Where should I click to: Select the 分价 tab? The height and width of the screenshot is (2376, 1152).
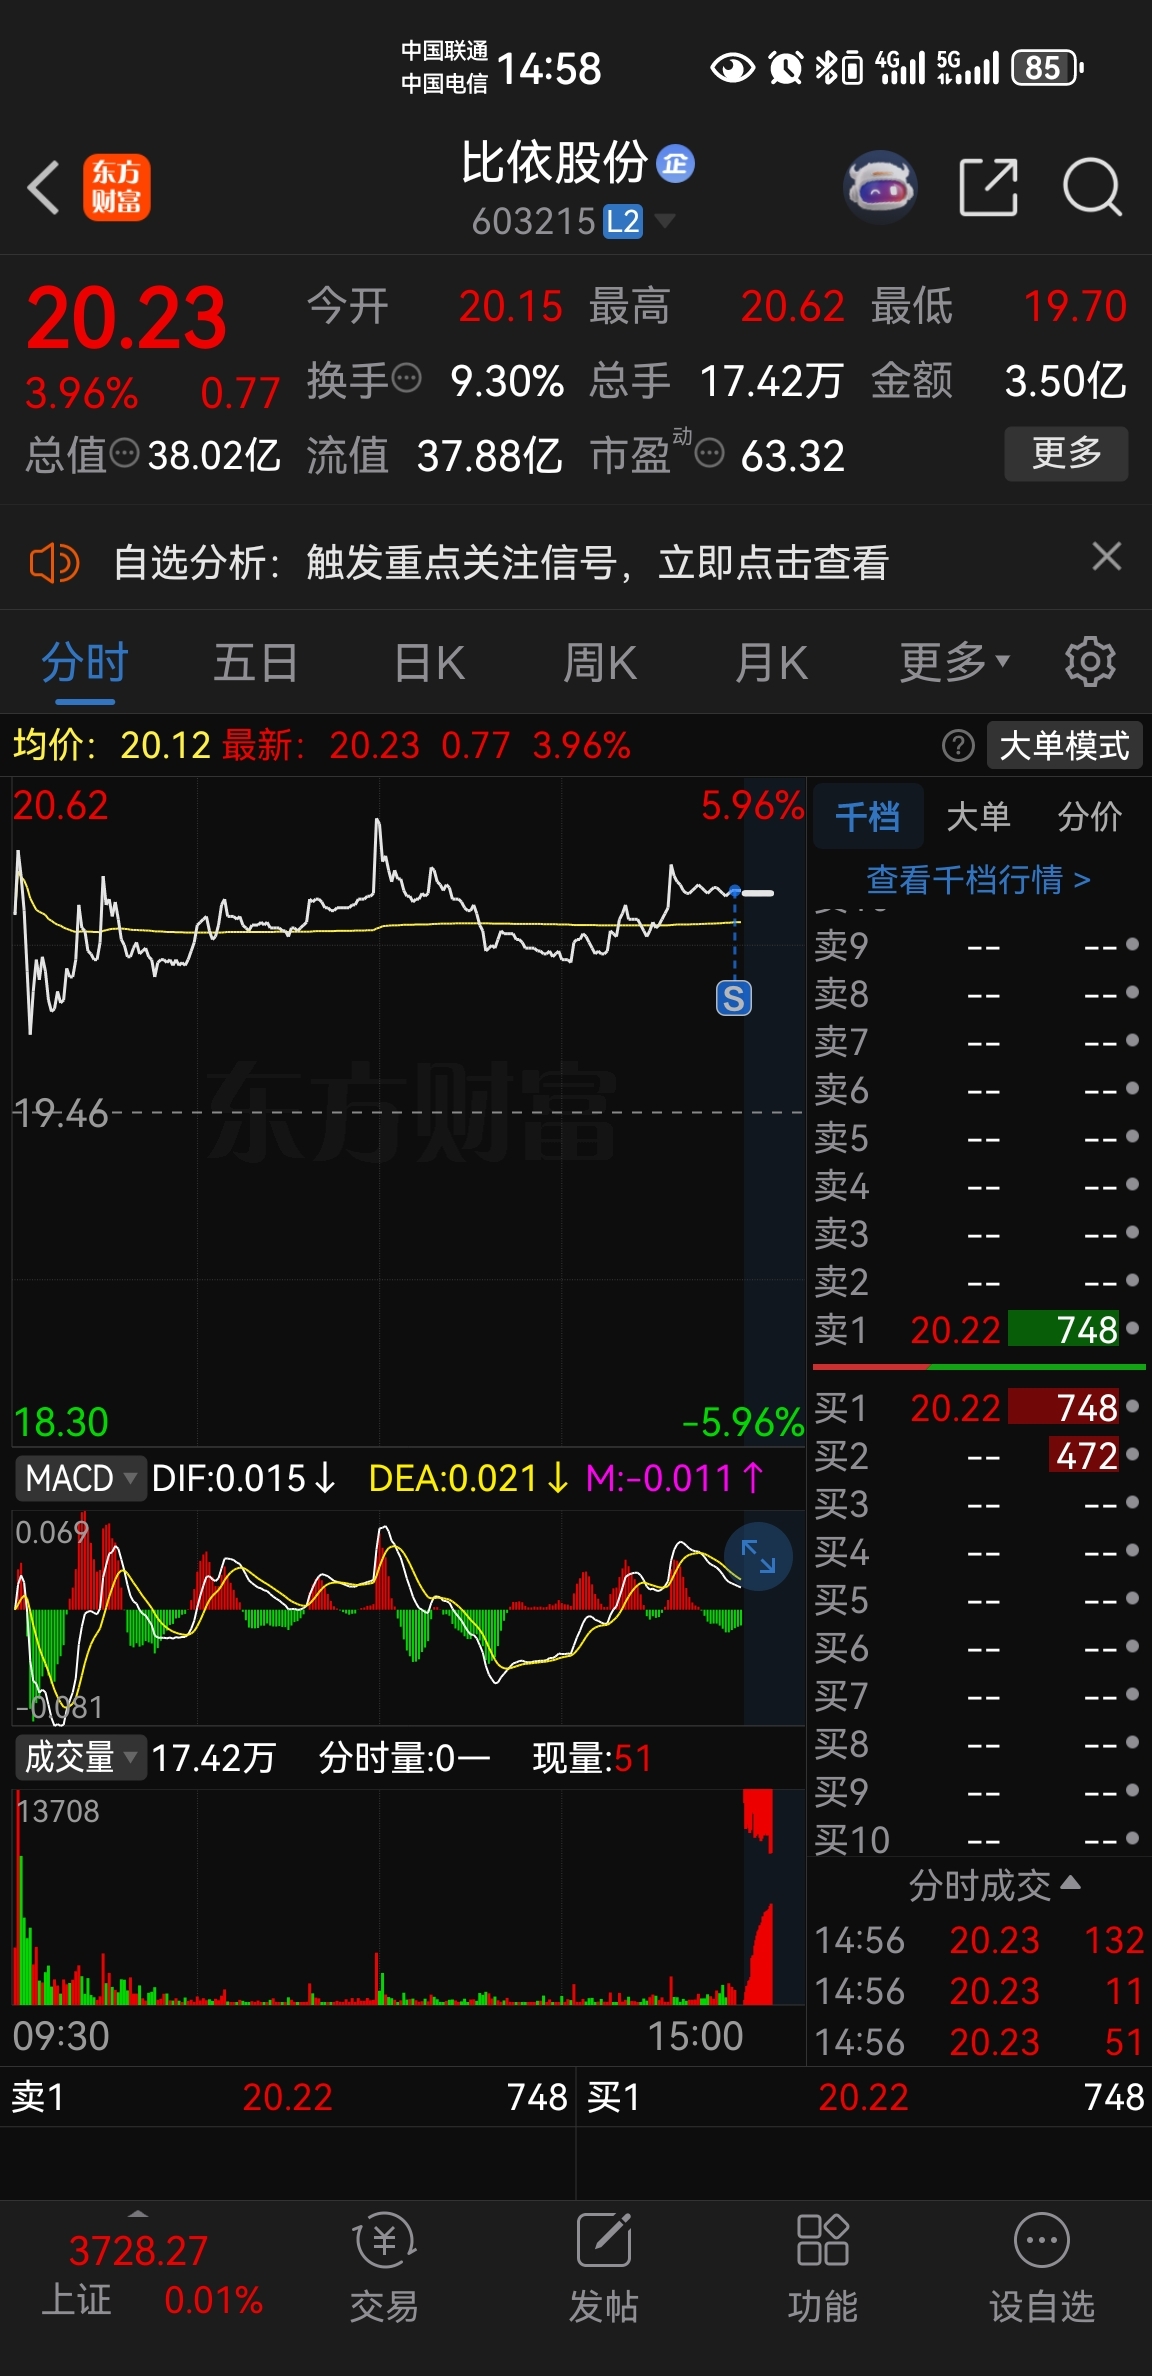(1089, 817)
